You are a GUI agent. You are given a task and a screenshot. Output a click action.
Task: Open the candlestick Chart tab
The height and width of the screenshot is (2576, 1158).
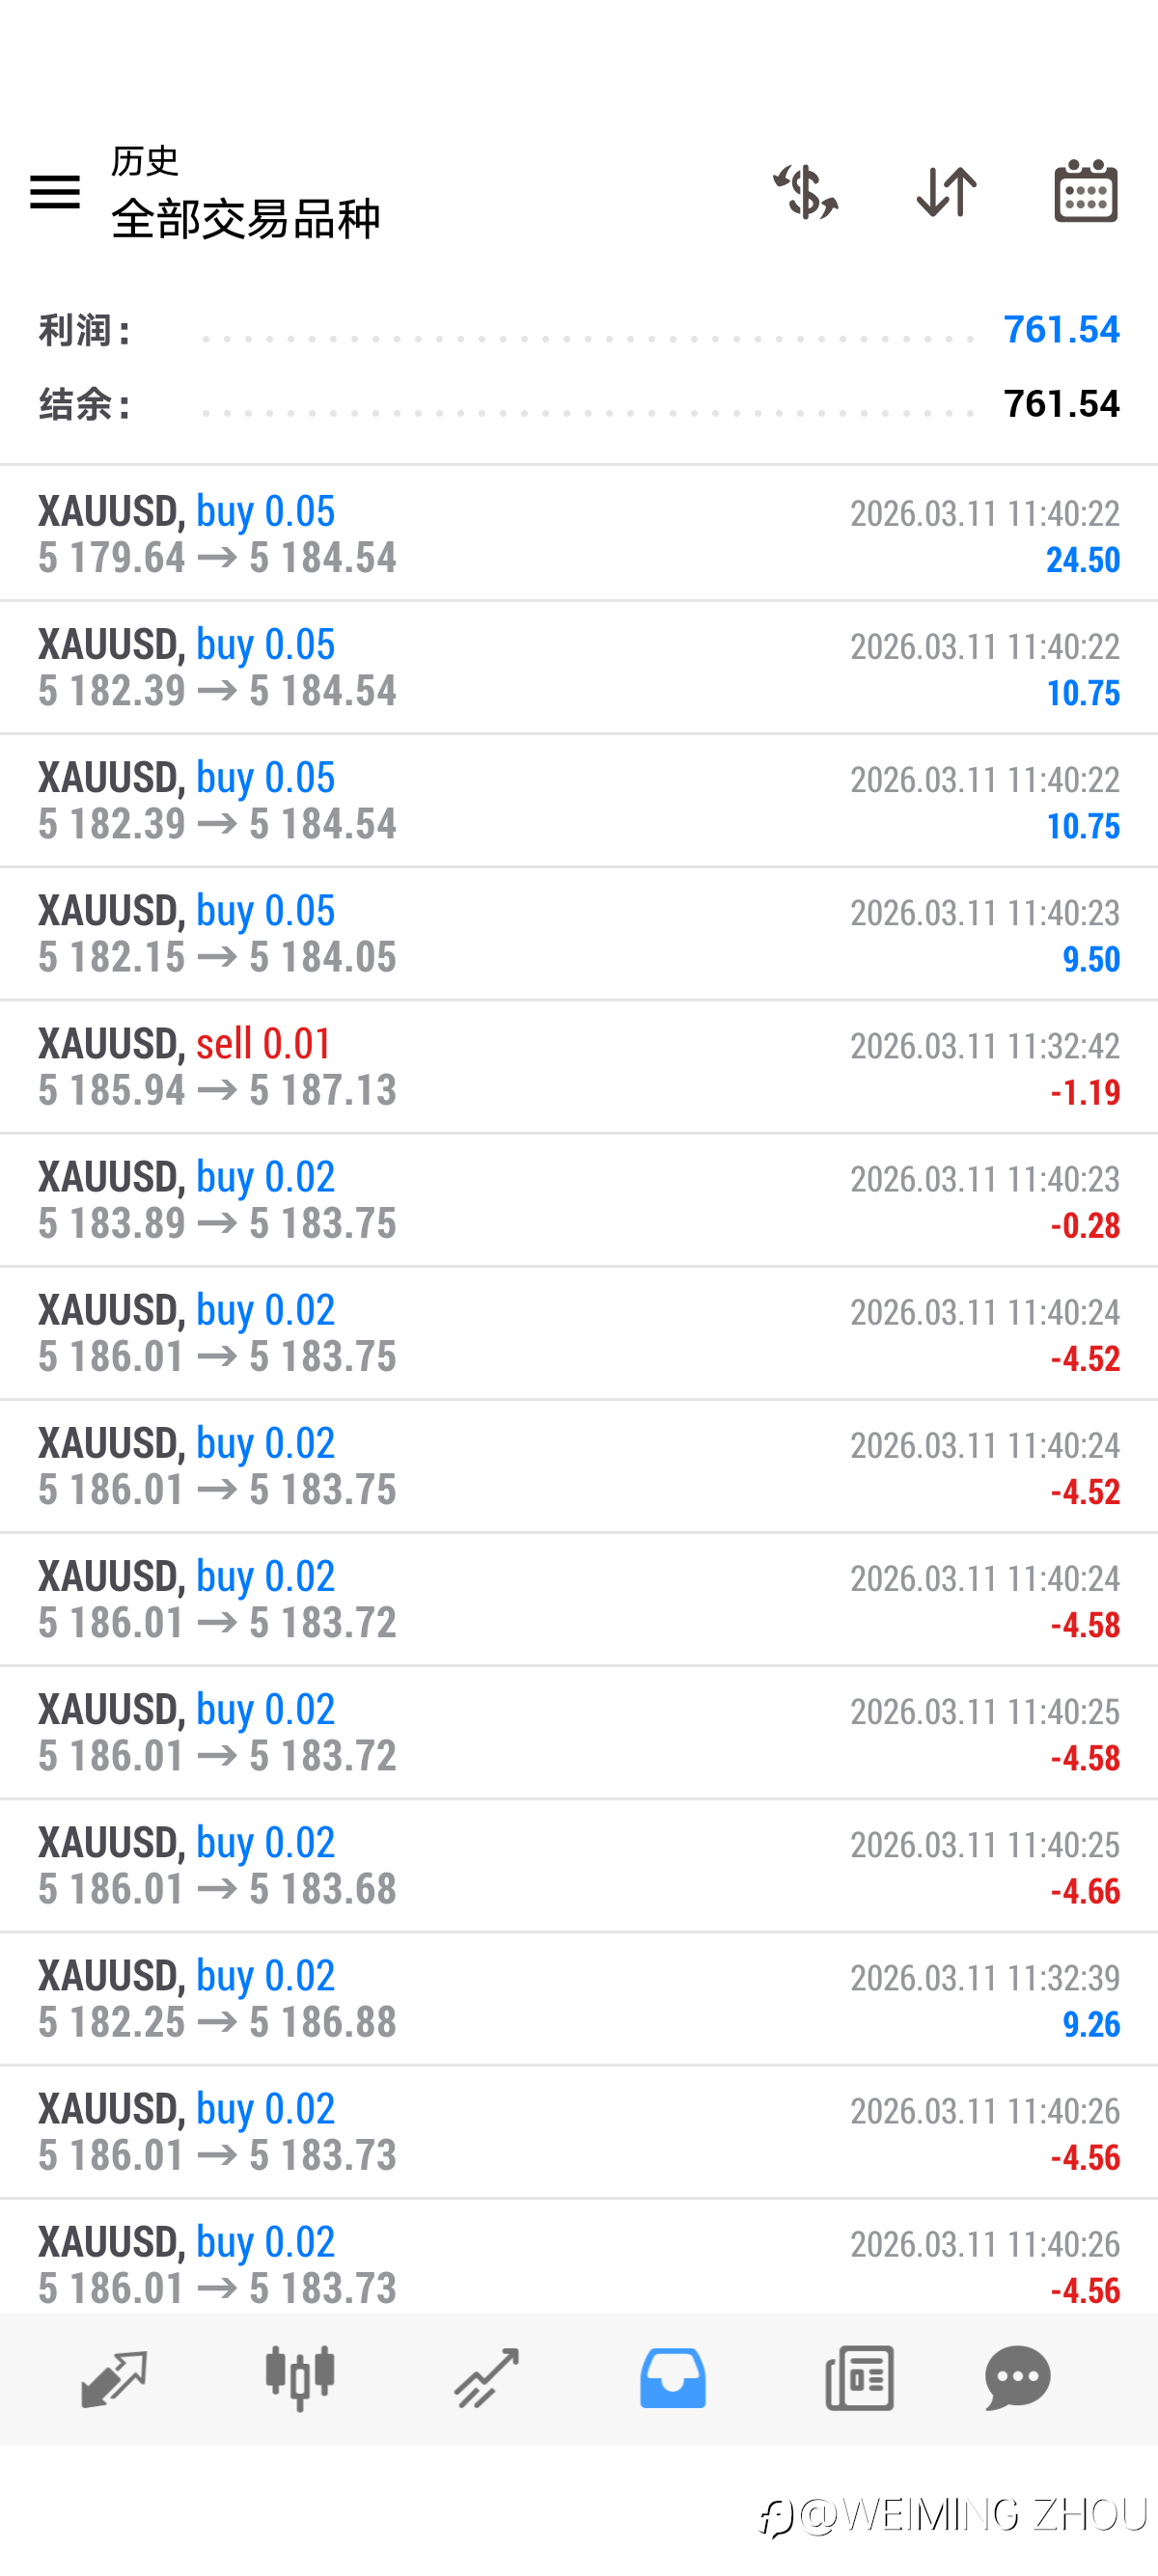point(300,2377)
